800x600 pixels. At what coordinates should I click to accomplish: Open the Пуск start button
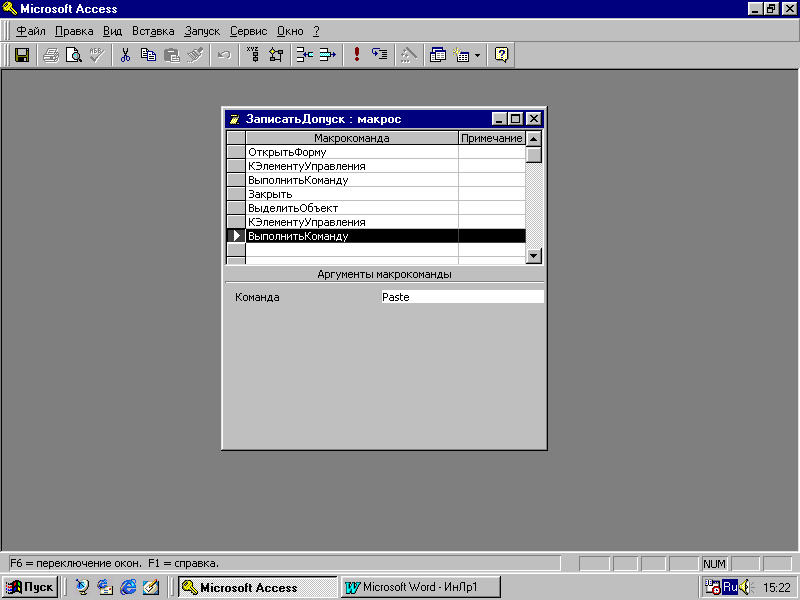pos(30,587)
